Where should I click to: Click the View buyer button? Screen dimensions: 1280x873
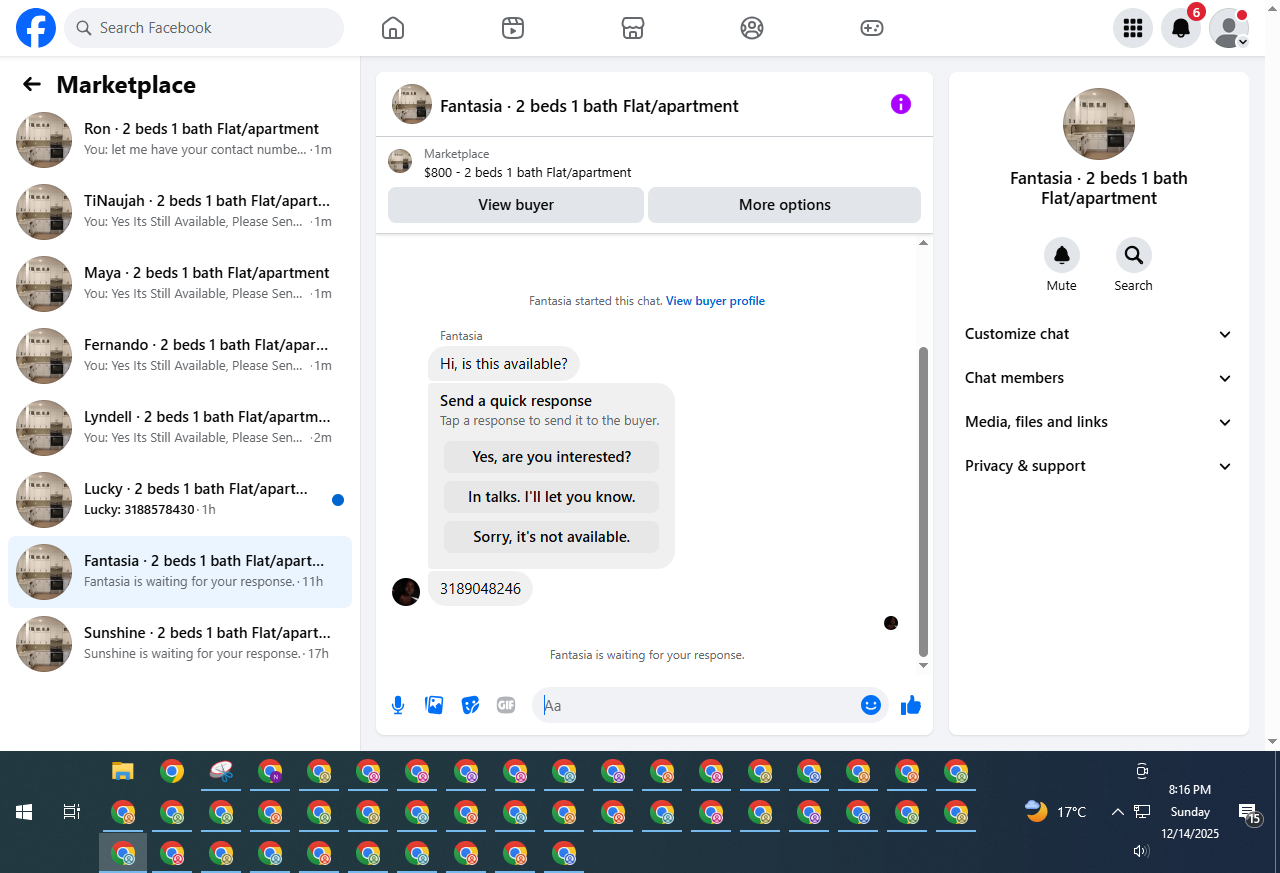pos(516,205)
